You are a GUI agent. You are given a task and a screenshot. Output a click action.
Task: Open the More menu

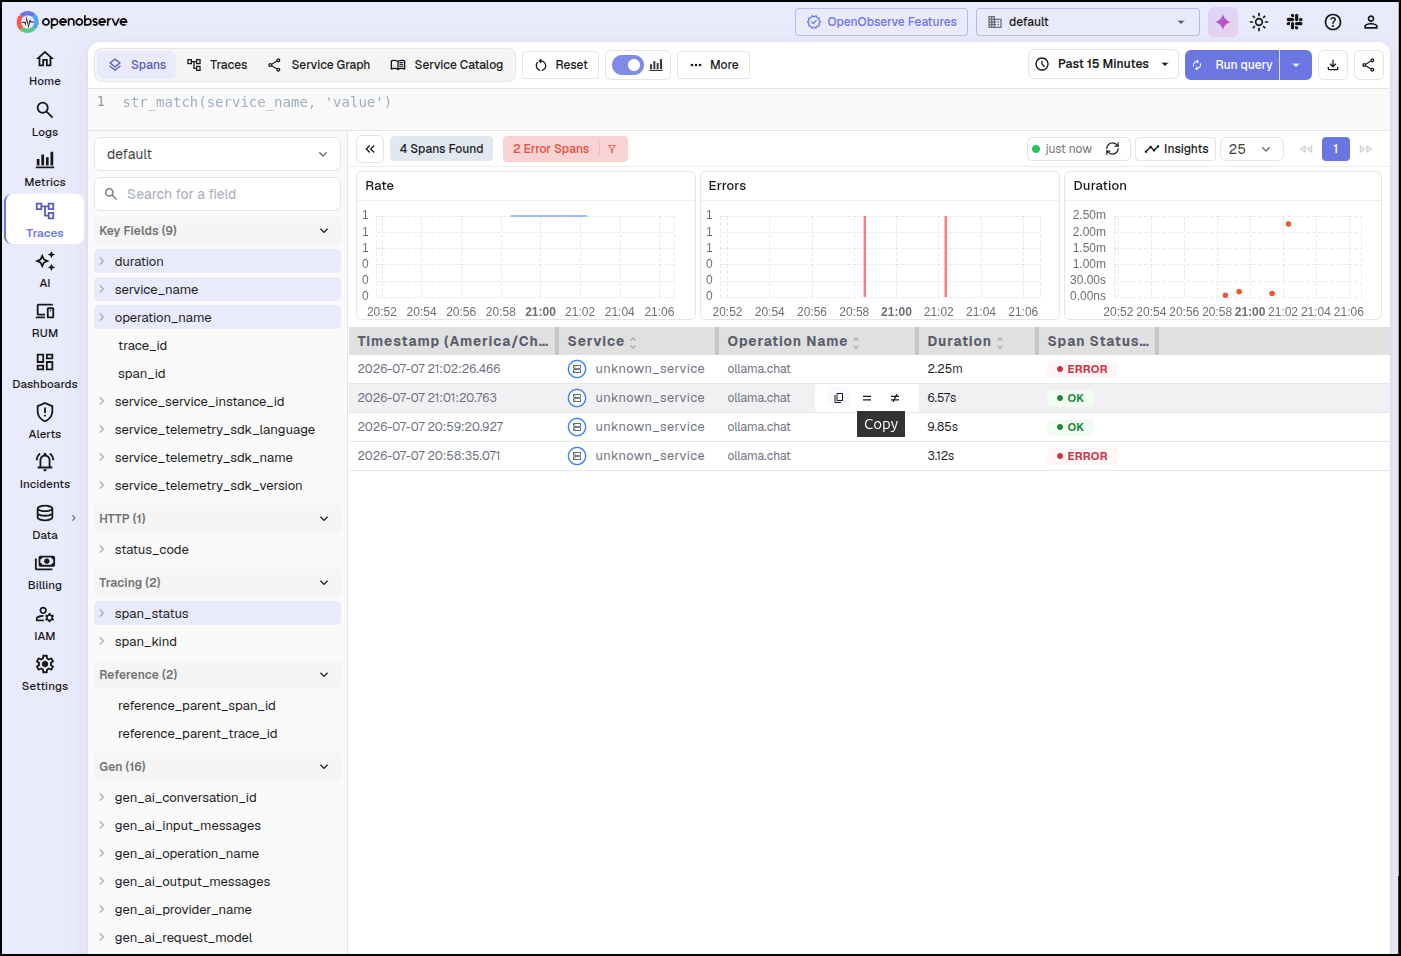coord(714,65)
